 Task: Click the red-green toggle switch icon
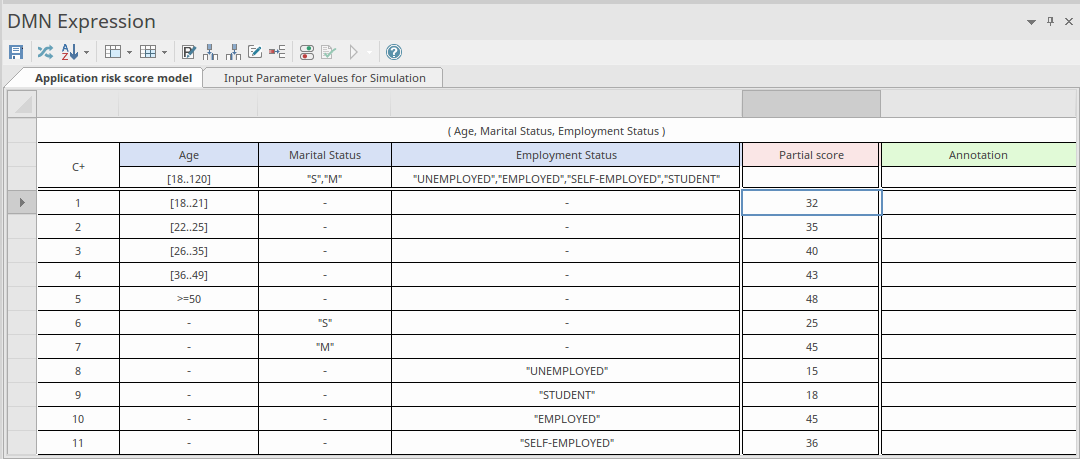(x=307, y=51)
